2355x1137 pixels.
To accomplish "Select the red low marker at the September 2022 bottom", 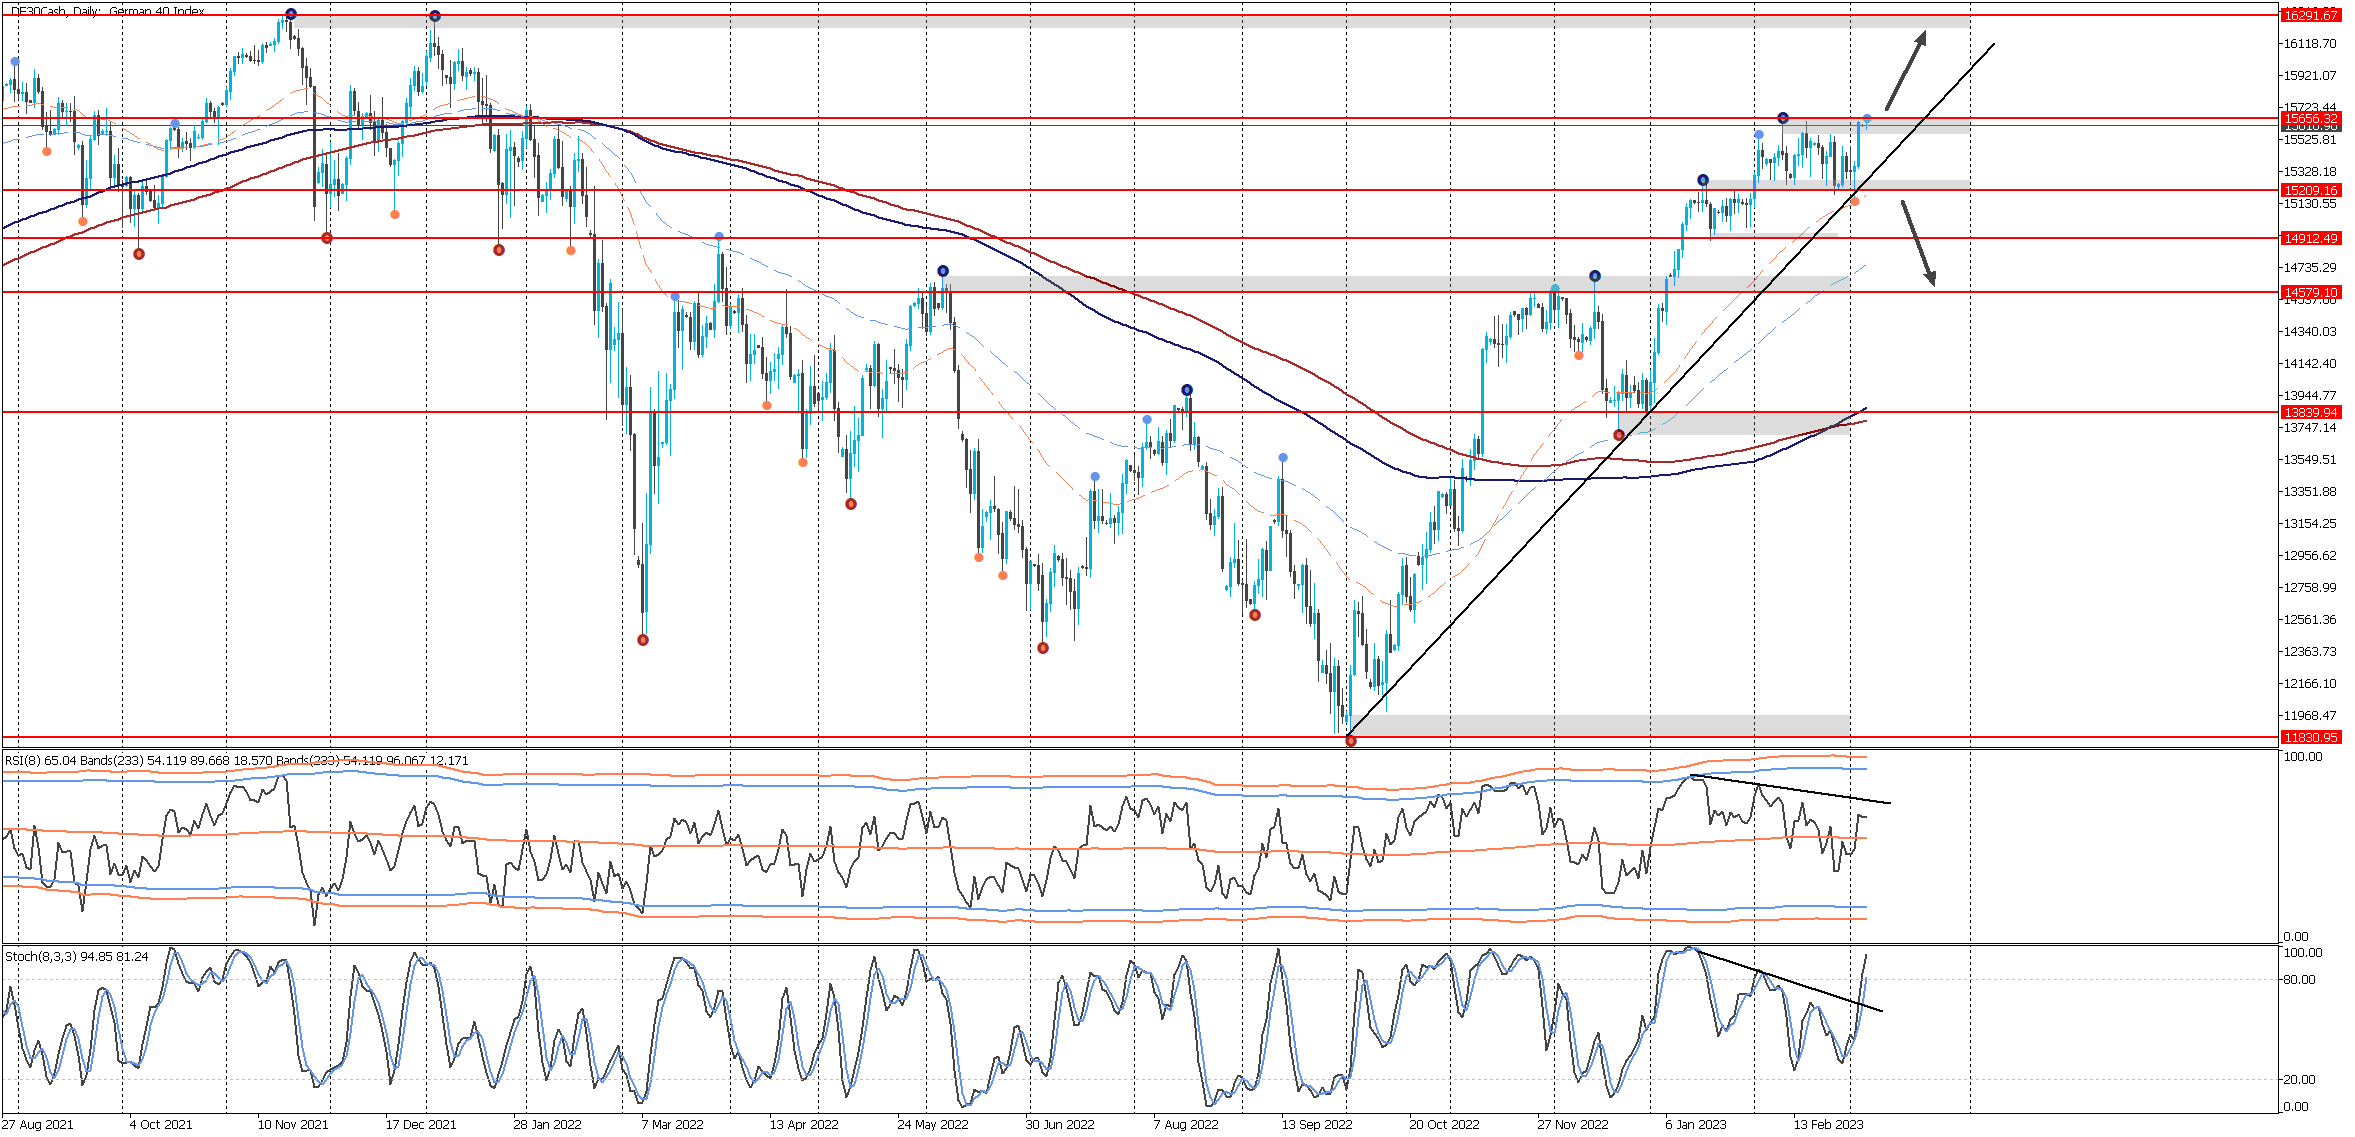I will [1351, 740].
